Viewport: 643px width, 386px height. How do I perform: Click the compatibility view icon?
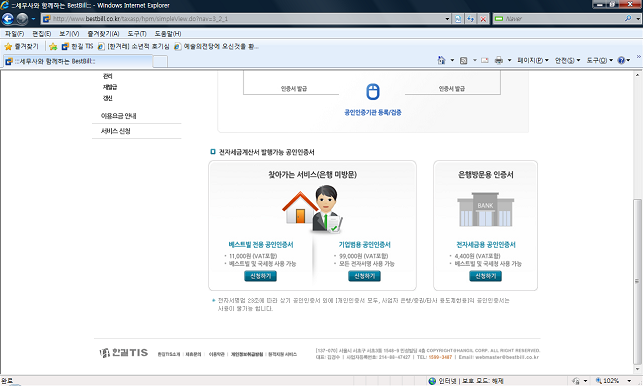458,19
